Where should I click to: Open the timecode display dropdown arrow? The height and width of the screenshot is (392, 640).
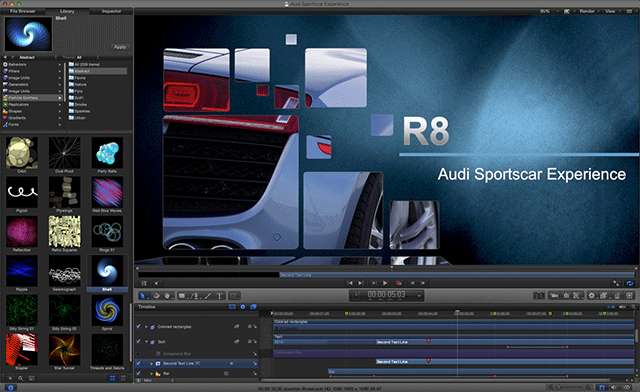[418, 296]
